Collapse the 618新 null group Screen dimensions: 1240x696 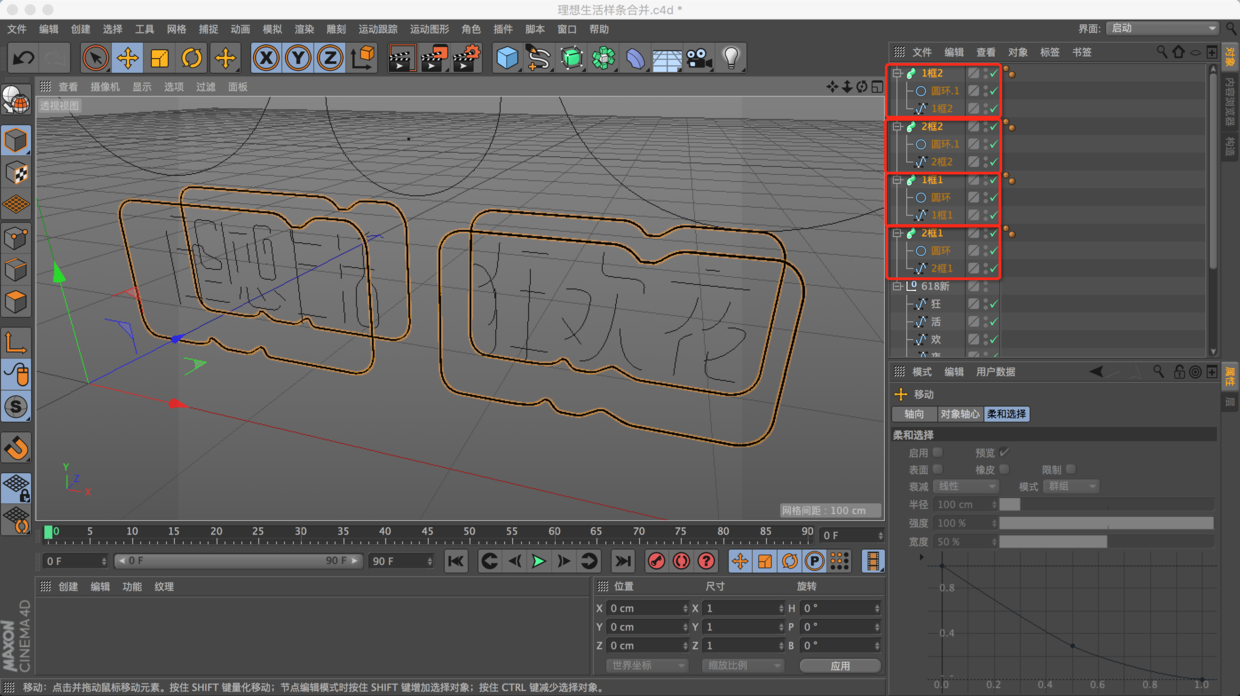(x=897, y=286)
